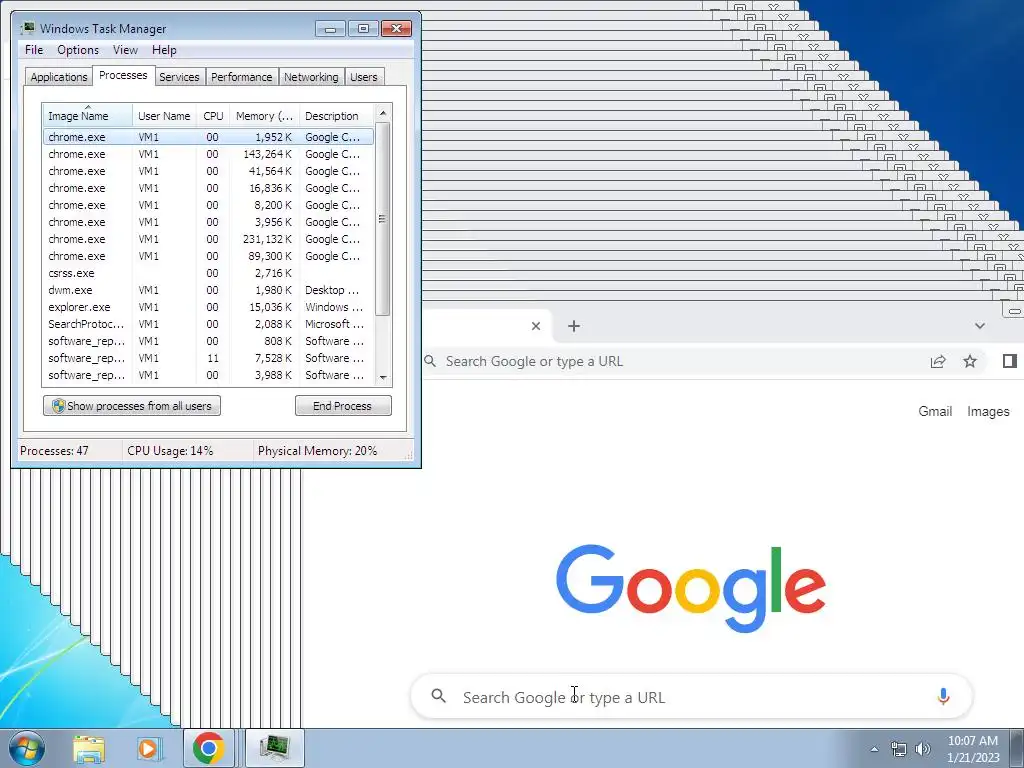This screenshot has height=768, width=1024.
Task: Switch to the Applications tab
Action: pos(59,76)
